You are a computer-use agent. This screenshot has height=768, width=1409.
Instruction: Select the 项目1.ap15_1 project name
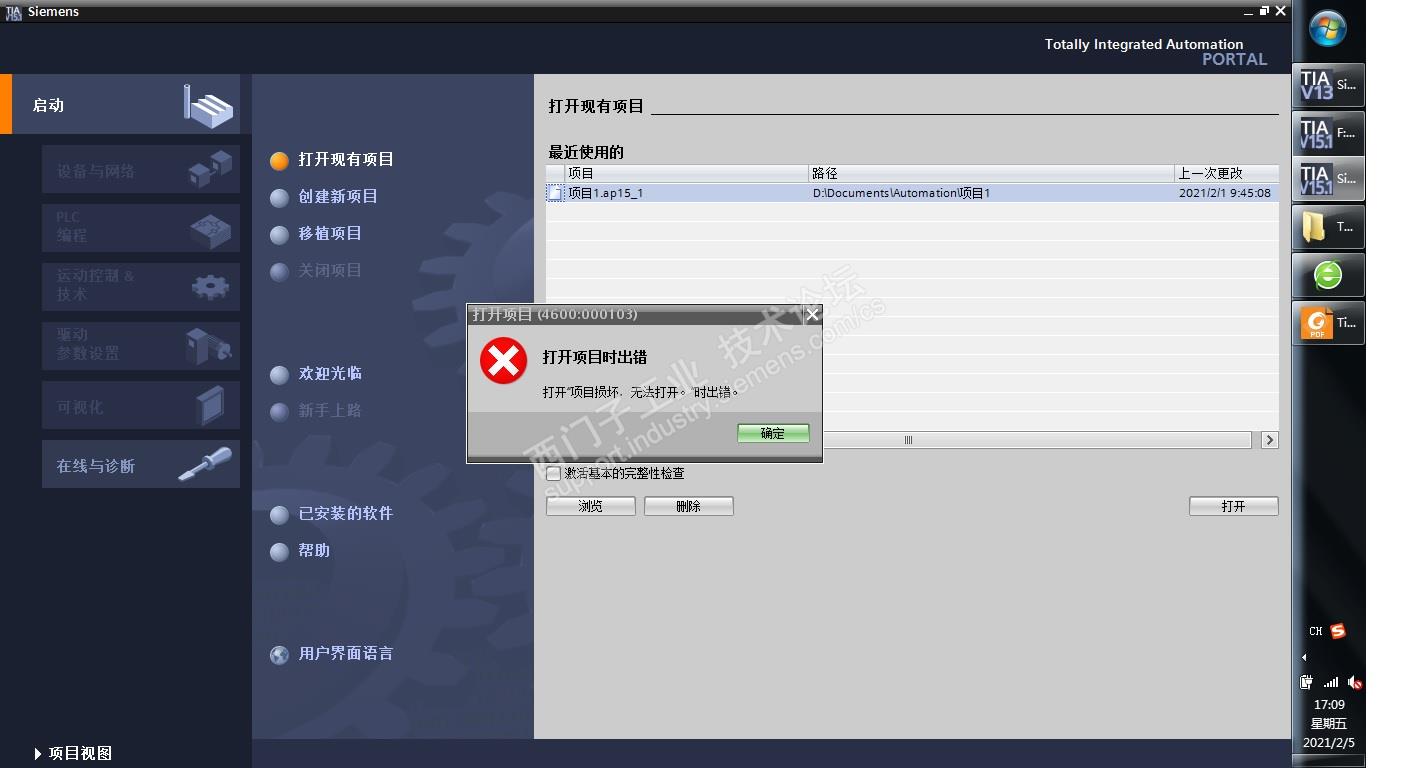[605, 193]
